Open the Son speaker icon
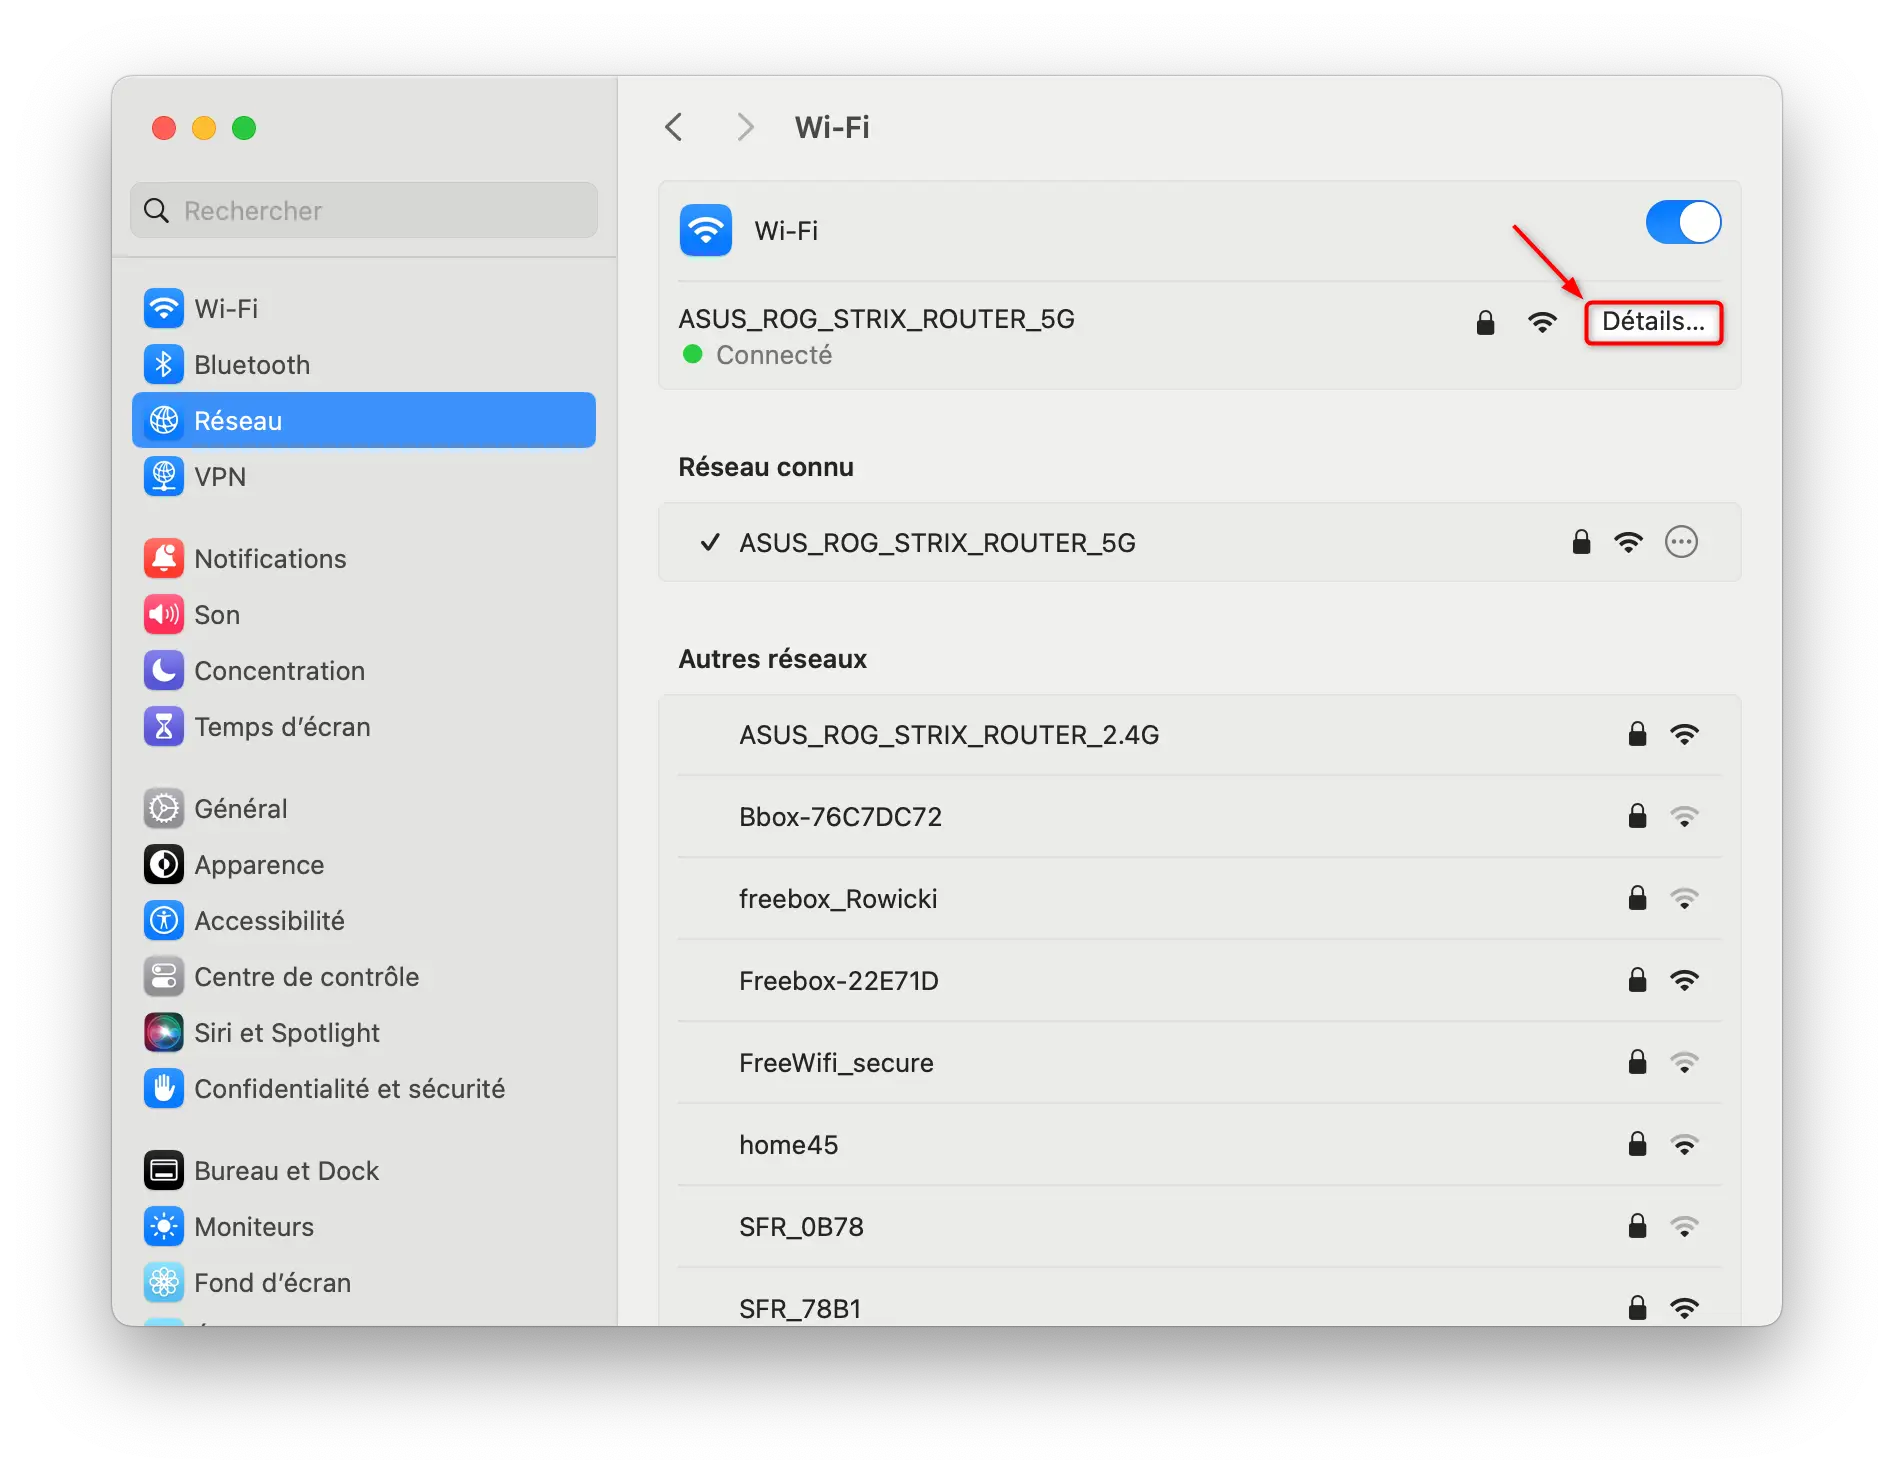Screen dimensions: 1894x1474 [x=164, y=614]
